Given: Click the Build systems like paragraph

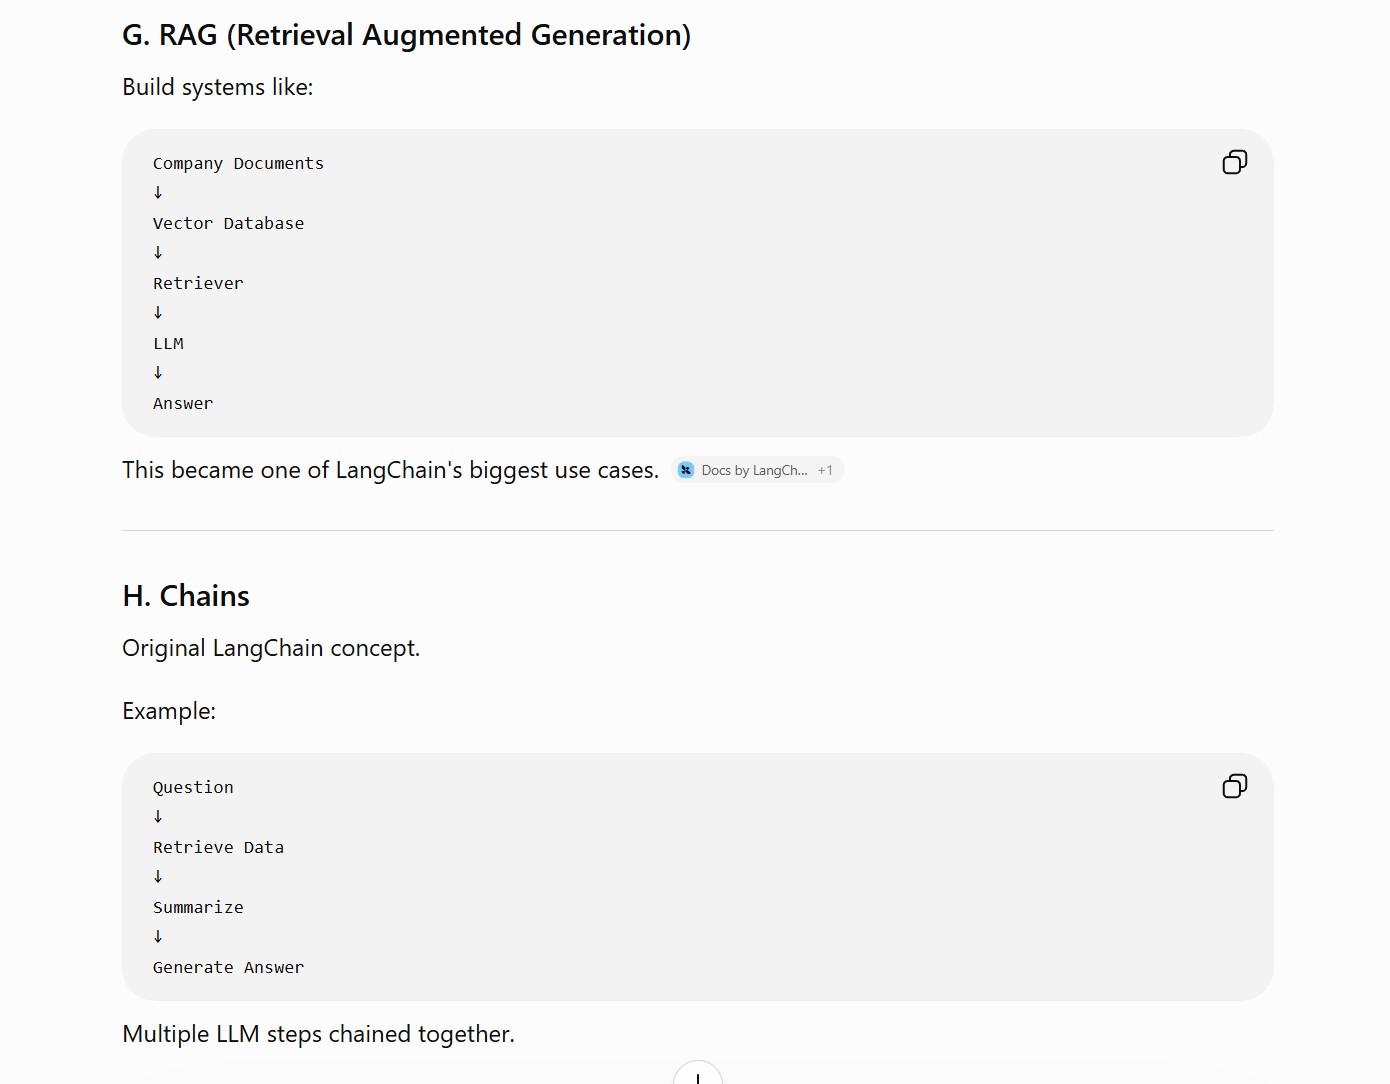Looking at the screenshot, I should (x=217, y=87).
